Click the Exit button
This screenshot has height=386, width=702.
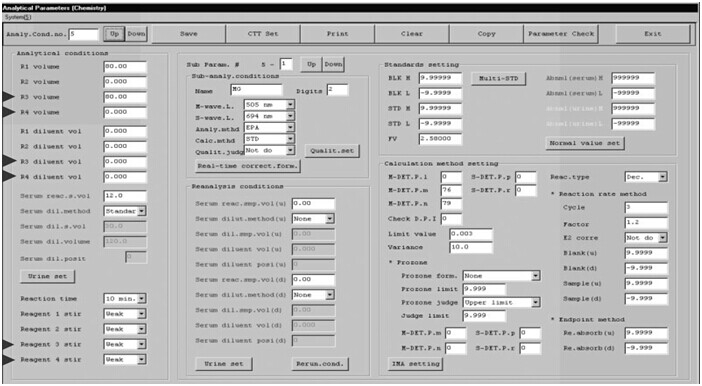(x=653, y=34)
